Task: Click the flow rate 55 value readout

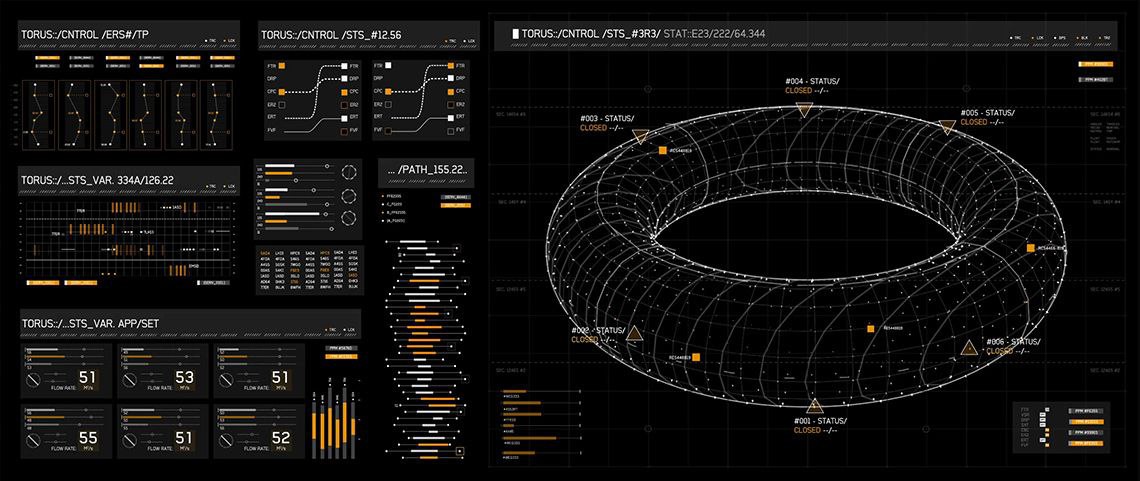Action: tap(88, 438)
